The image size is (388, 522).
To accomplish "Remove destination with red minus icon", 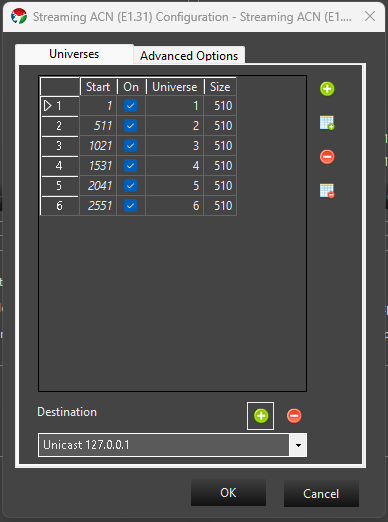I will (x=294, y=416).
